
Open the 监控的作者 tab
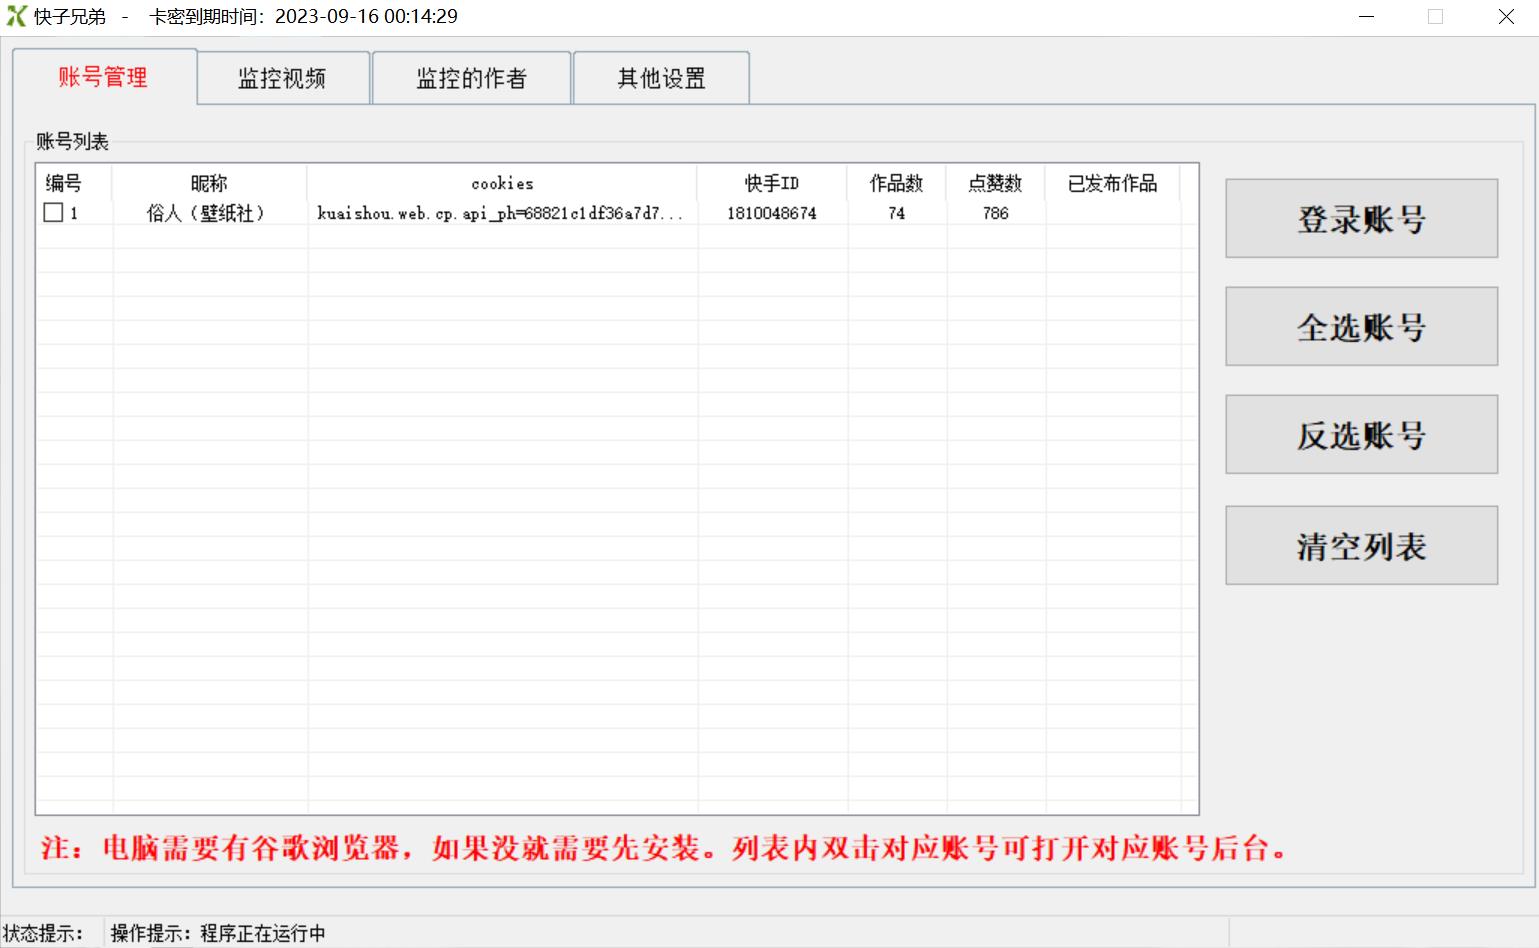pyautogui.click(x=471, y=77)
